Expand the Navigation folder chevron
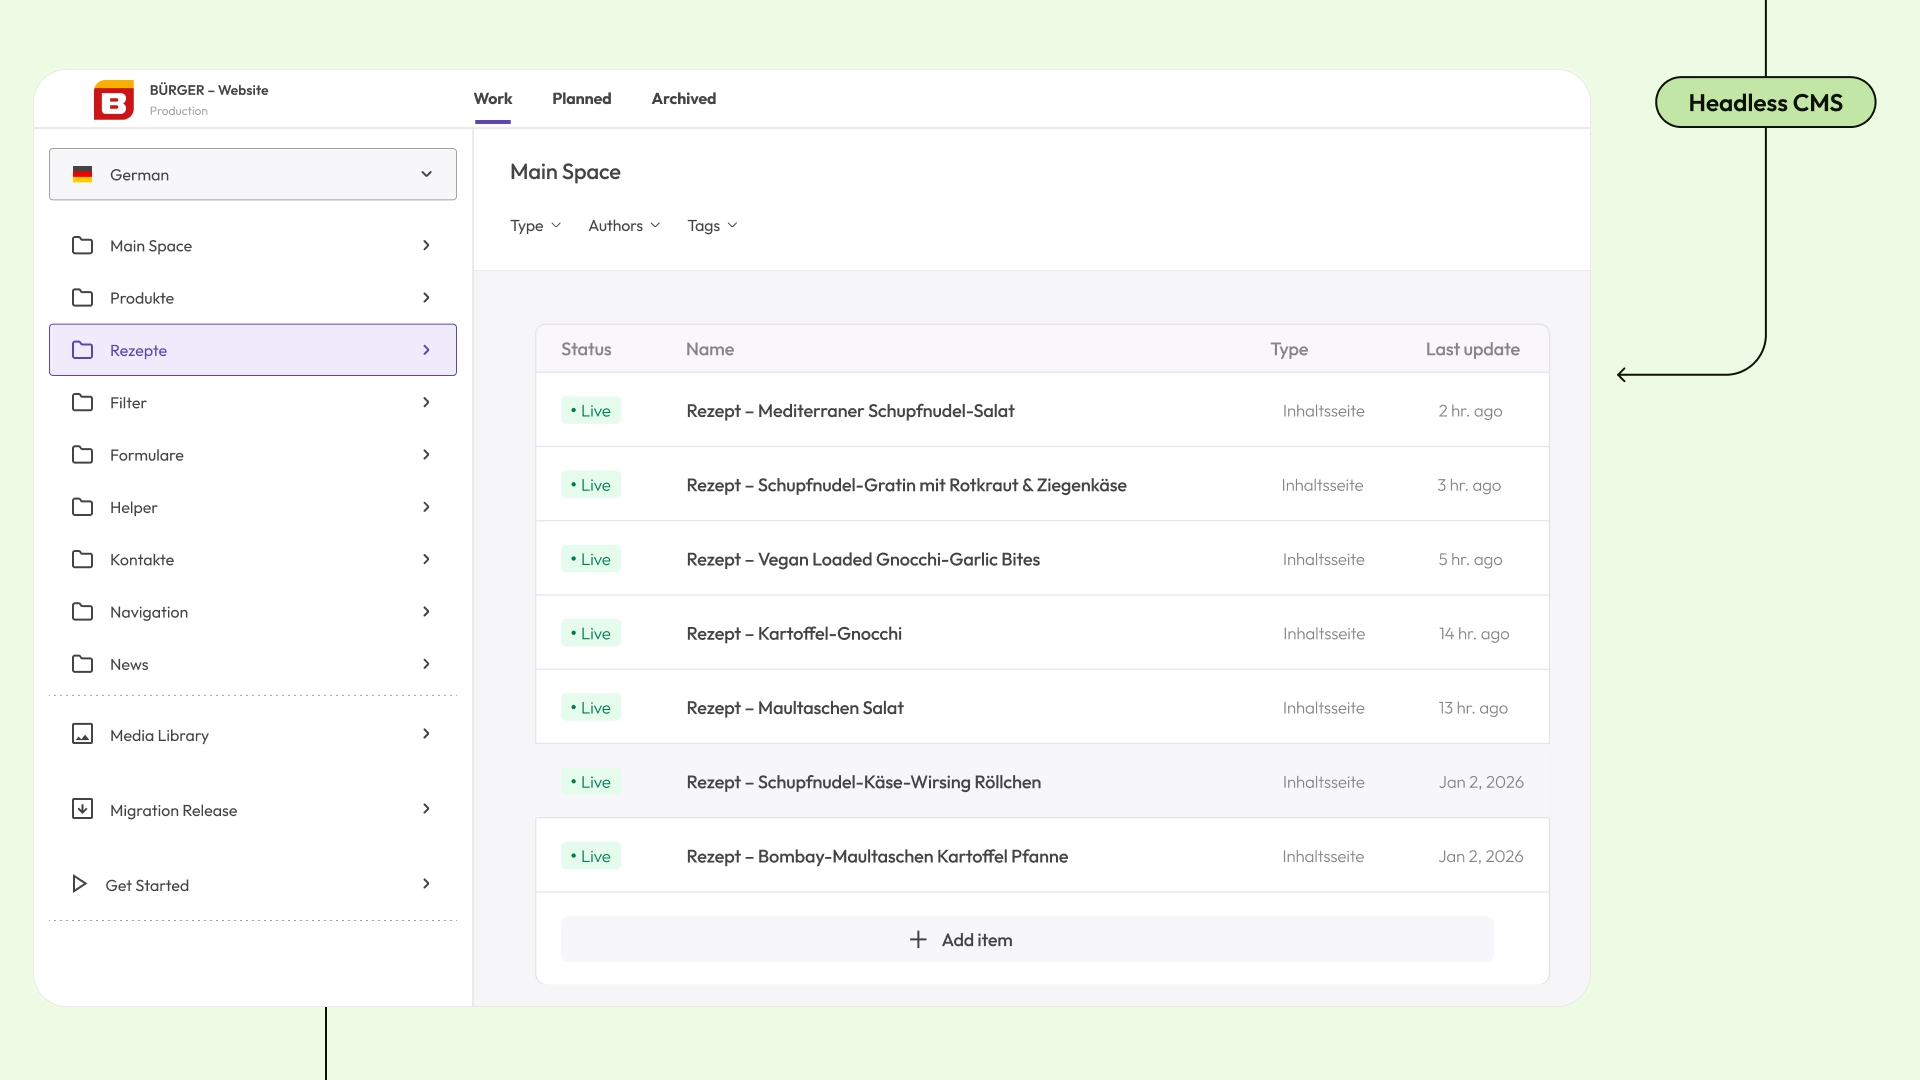The height and width of the screenshot is (1080, 1920). (x=426, y=611)
